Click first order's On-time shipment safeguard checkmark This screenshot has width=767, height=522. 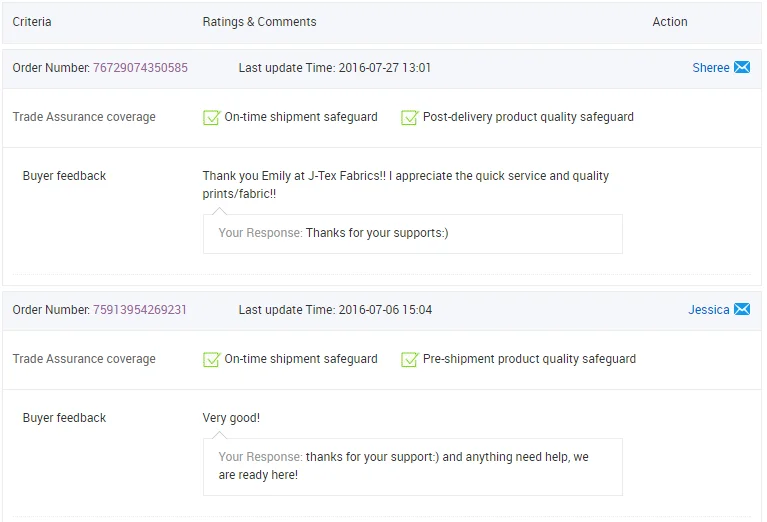coord(211,118)
